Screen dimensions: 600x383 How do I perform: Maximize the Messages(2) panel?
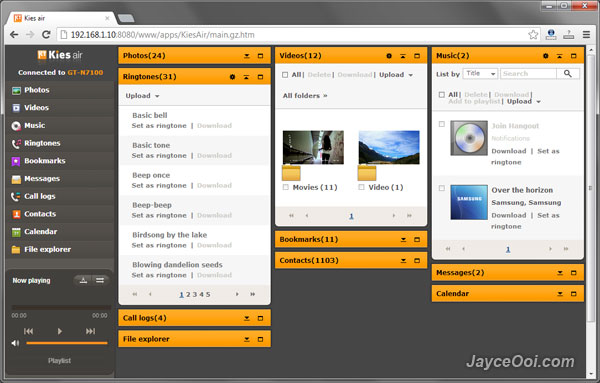tap(574, 273)
